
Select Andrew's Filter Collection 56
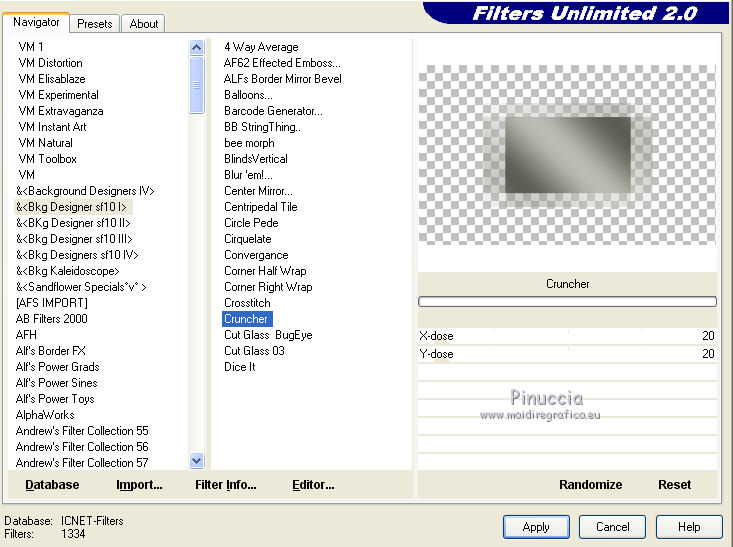82,446
